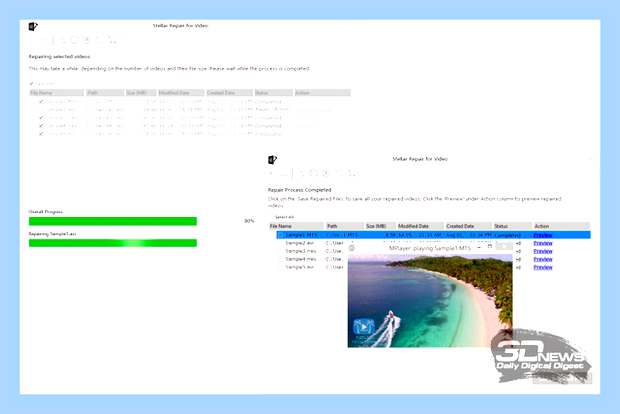The width and height of the screenshot is (620, 414).
Task: Select the Sample3.mkv file name in the completed window
Action: click(x=301, y=251)
